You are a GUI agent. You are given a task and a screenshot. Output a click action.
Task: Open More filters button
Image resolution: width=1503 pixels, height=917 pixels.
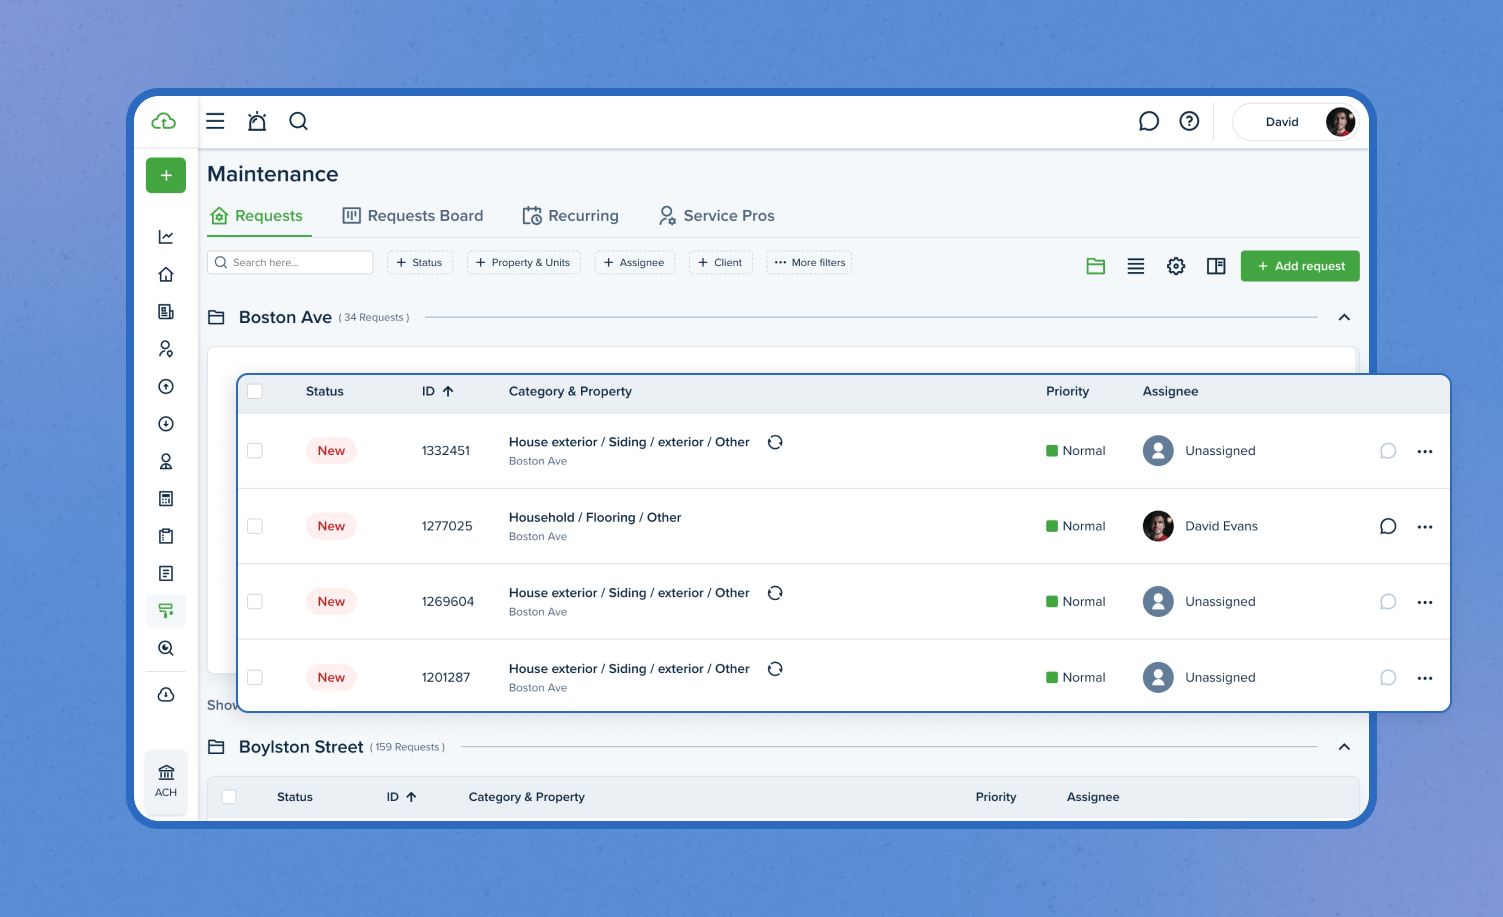[x=809, y=263]
